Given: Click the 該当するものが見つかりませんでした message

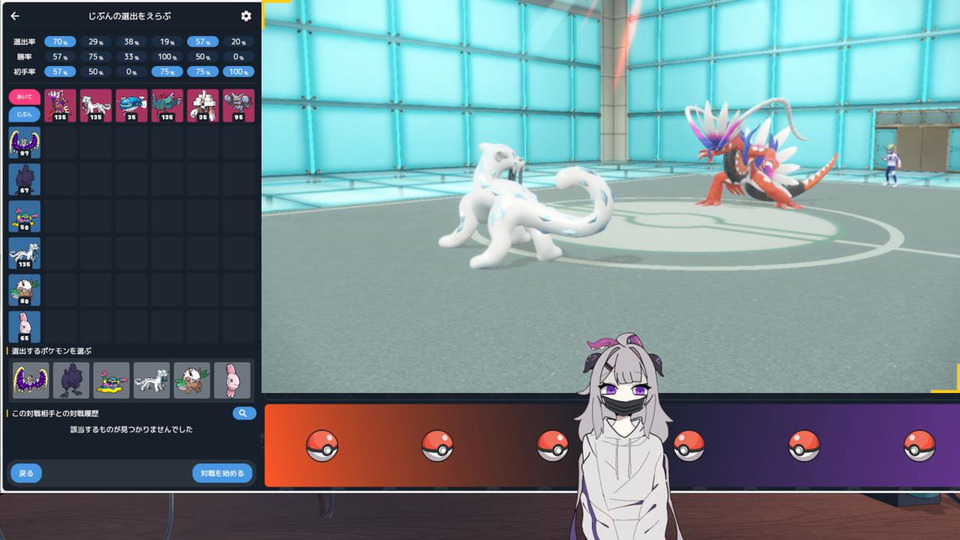Looking at the screenshot, I should [x=131, y=429].
